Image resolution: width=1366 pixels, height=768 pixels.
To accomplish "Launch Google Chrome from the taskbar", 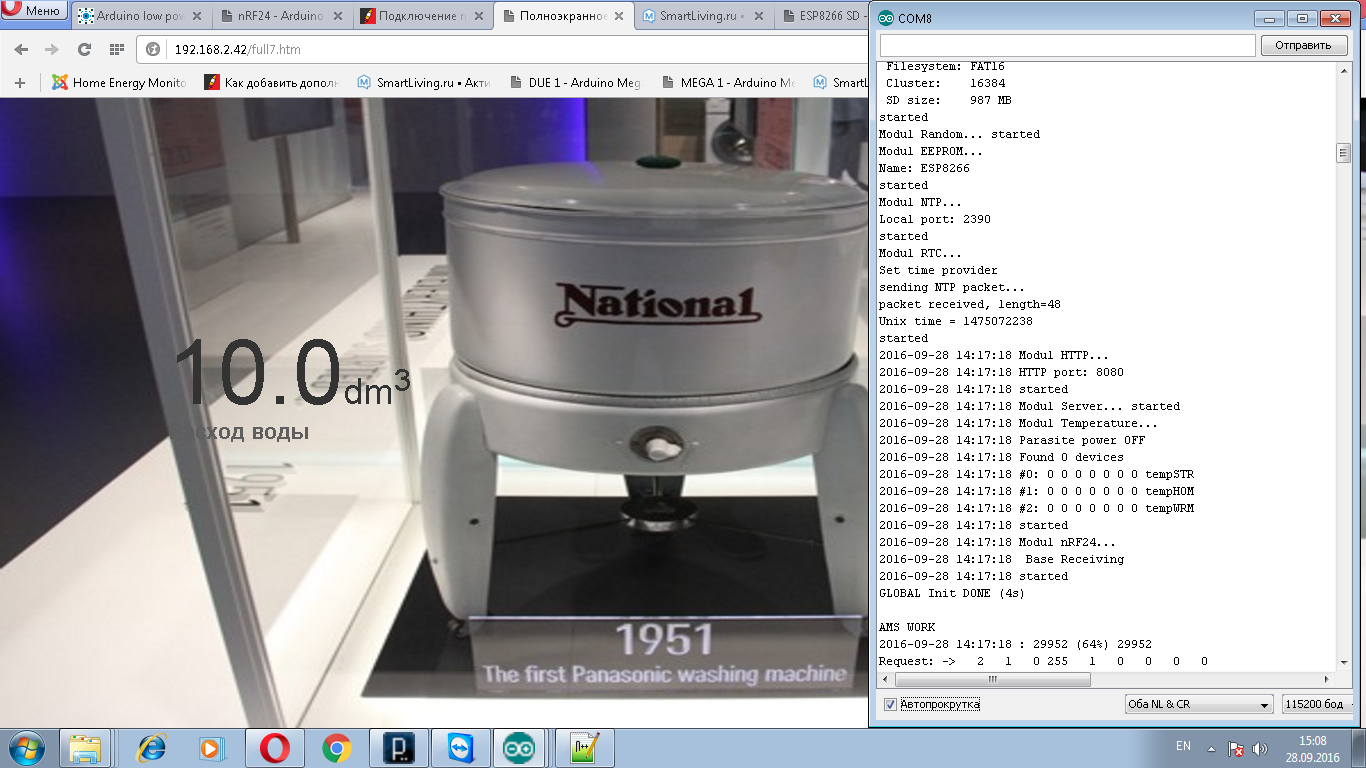I will click(336, 748).
